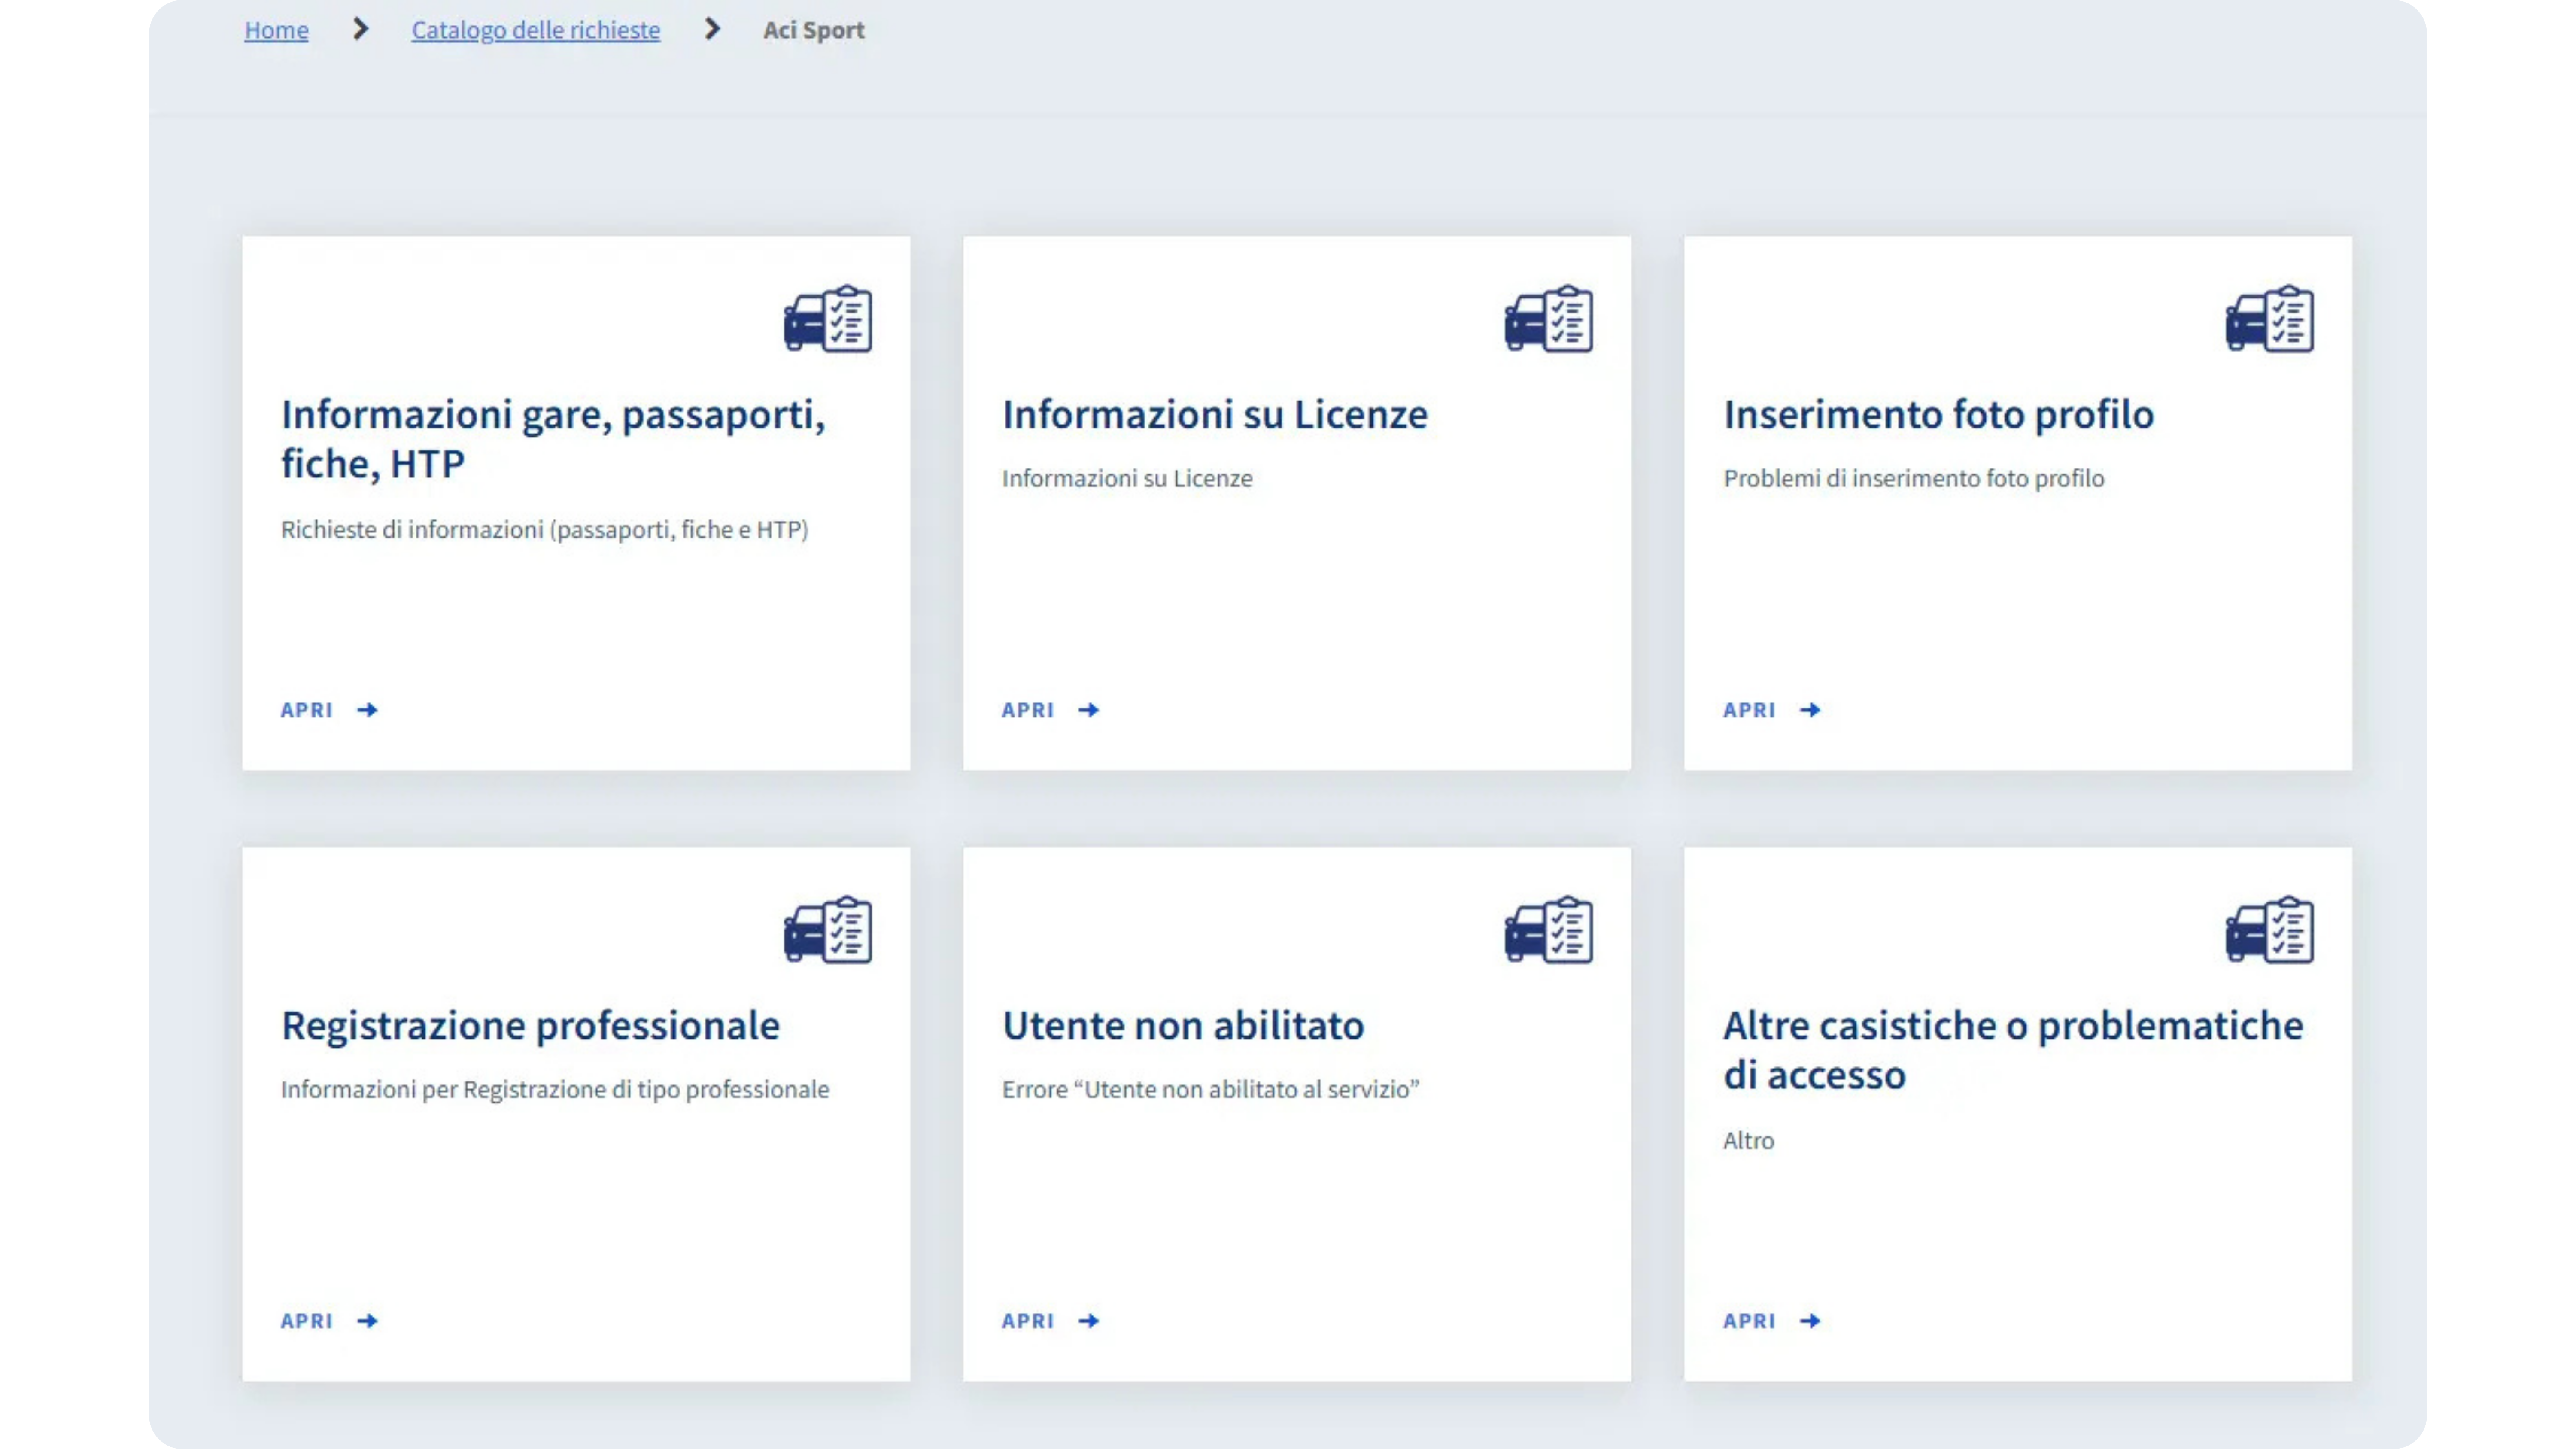
Task: Click the arrow icon beside APRI under Altre casistiche
Action: click(1810, 1321)
